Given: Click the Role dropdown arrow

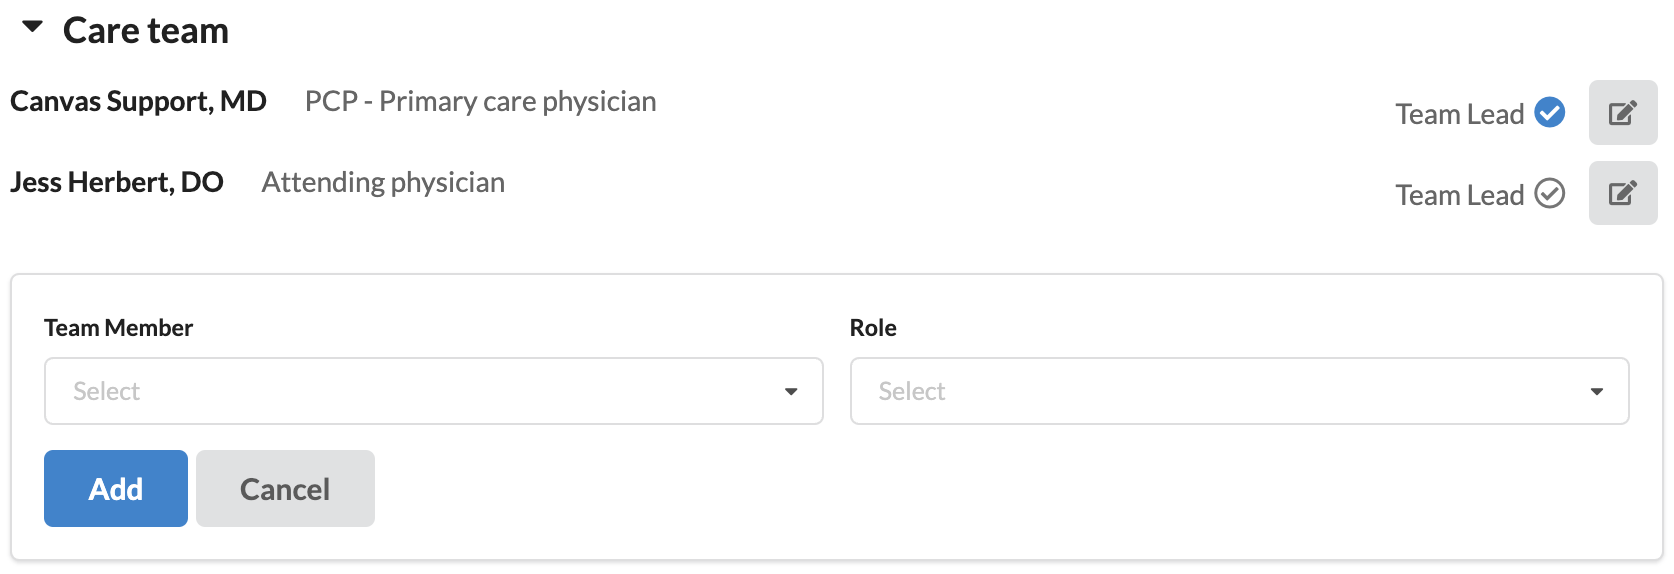Looking at the screenshot, I should (1596, 391).
